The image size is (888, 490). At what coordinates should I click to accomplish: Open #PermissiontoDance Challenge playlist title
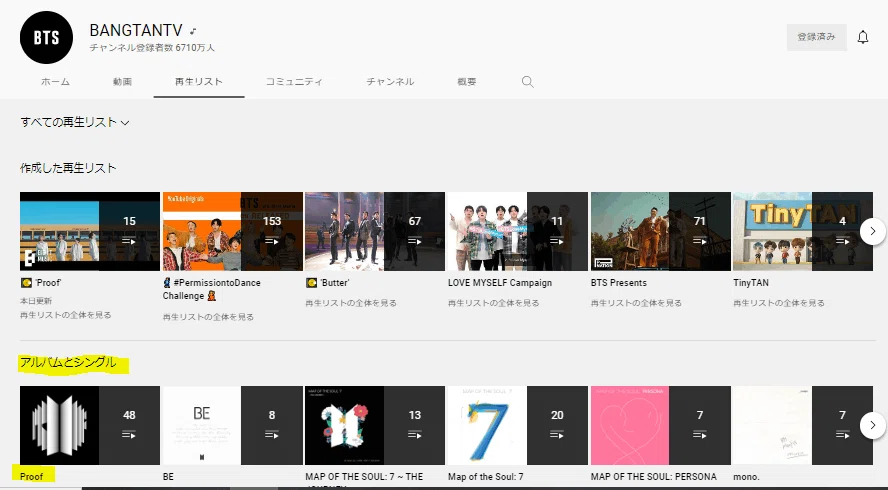click(x=212, y=289)
